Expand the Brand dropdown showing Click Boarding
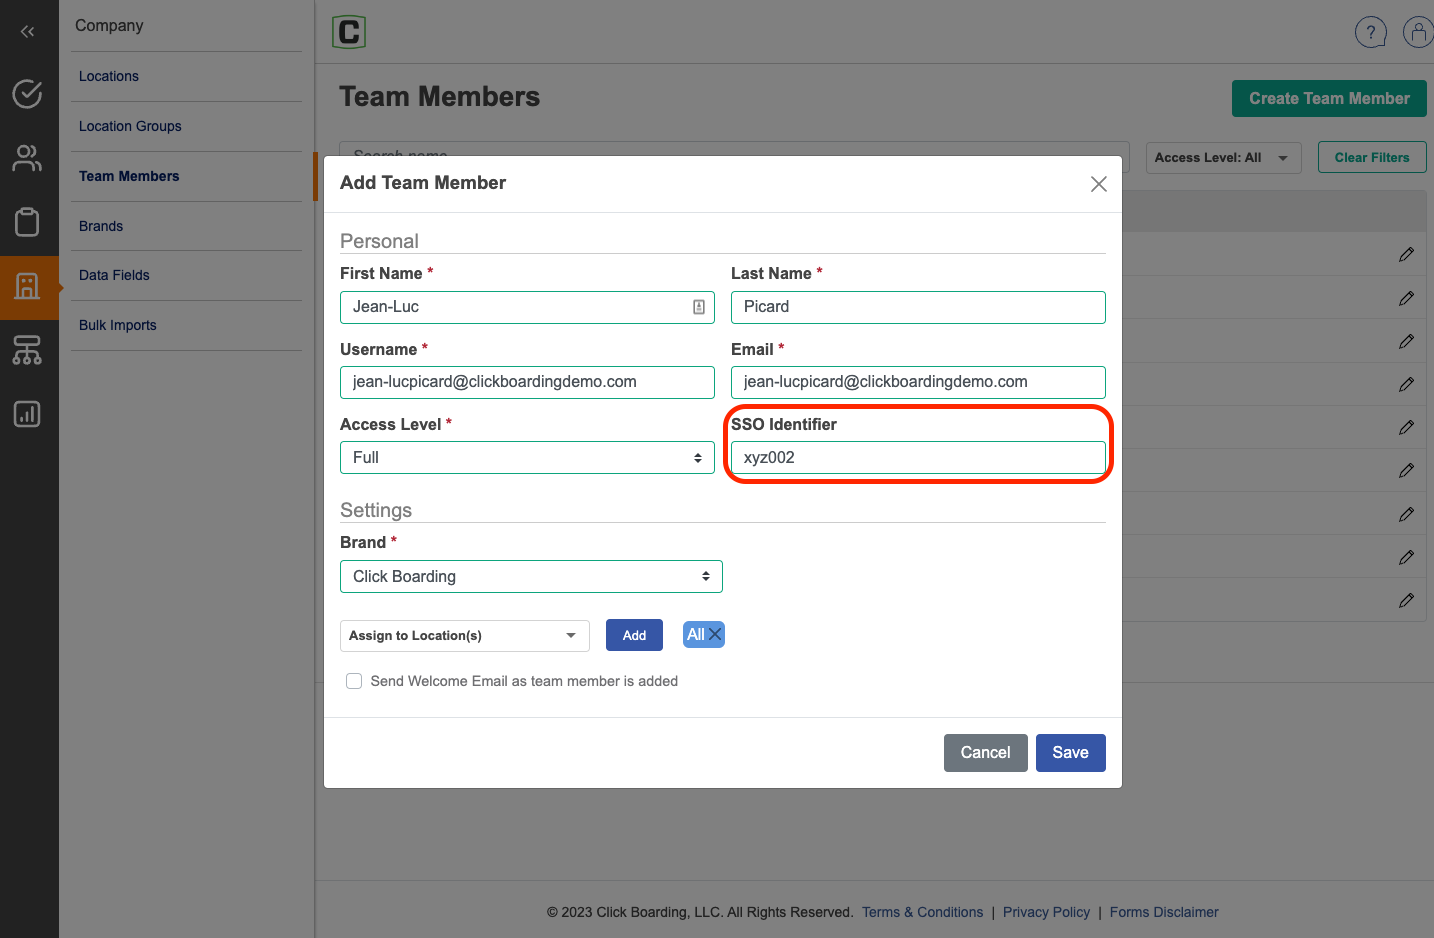This screenshot has width=1434, height=938. pyautogui.click(x=531, y=577)
